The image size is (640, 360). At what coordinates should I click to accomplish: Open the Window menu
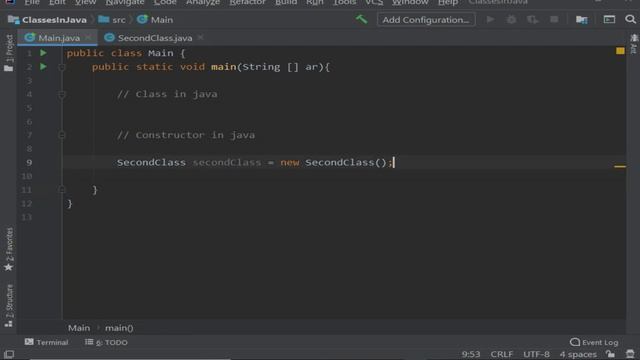pyautogui.click(x=410, y=2)
